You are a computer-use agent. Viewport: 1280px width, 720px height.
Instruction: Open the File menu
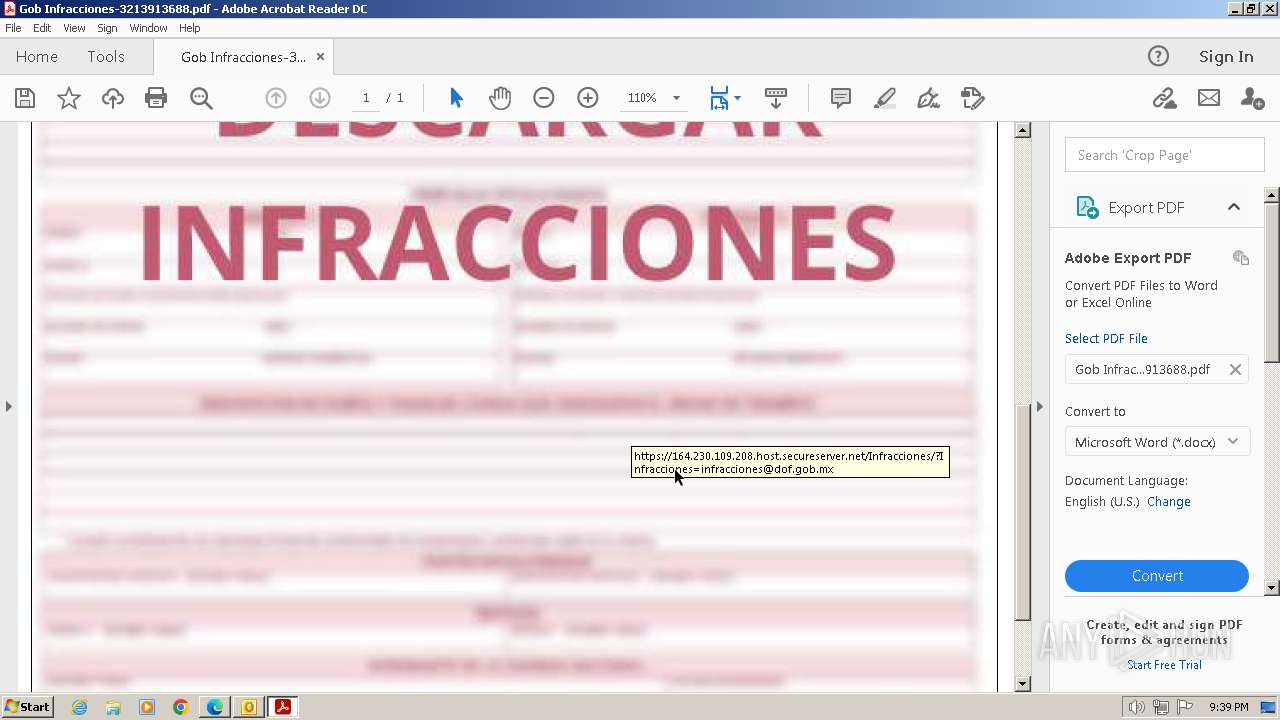click(x=13, y=28)
